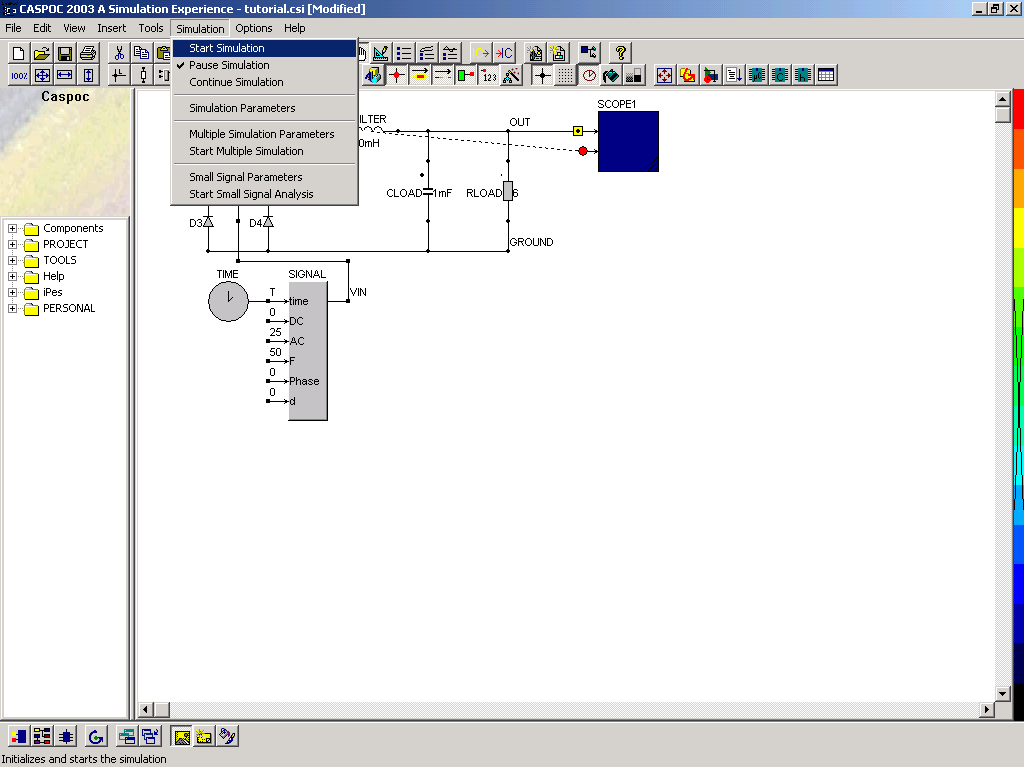Open Simulation Parameters from the menu
Viewport: 1024px width, 768px height.
coord(264,108)
